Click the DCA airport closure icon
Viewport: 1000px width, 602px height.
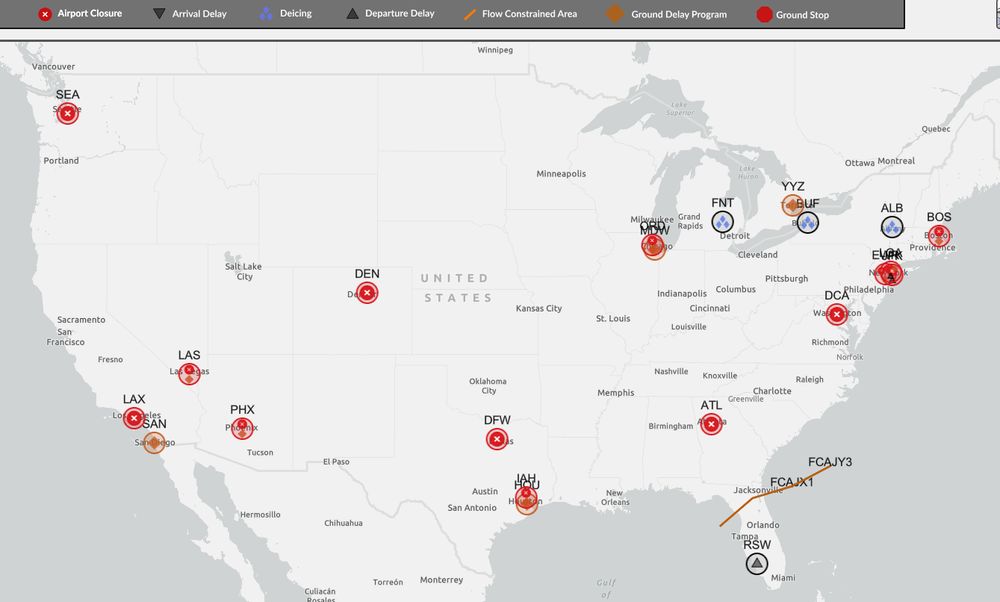(836, 313)
